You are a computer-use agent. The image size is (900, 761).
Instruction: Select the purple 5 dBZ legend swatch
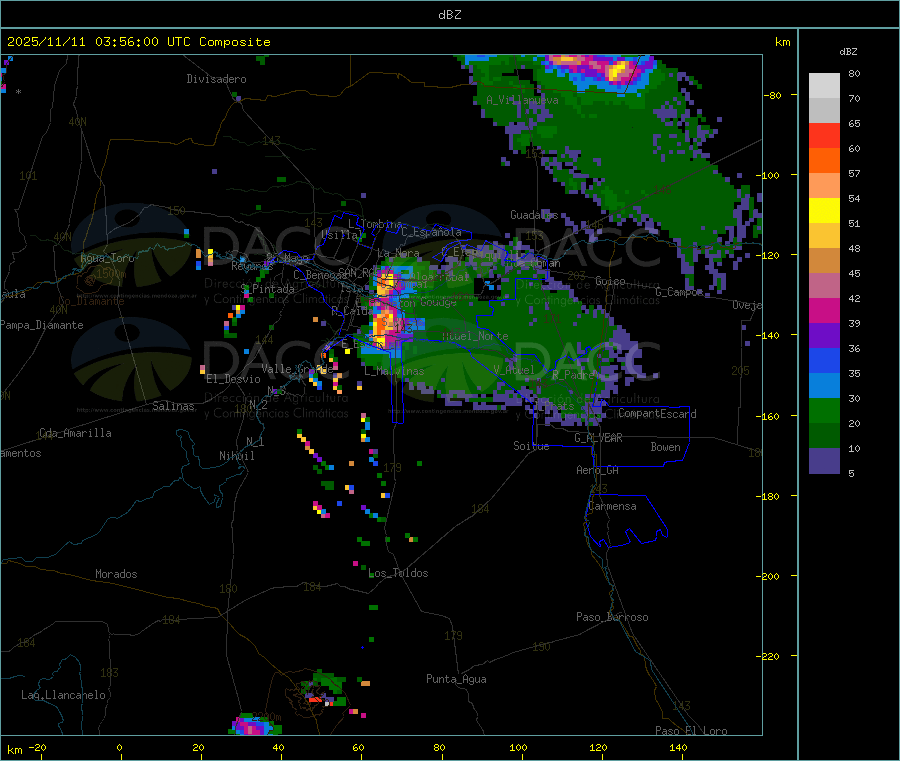pyautogui.click(x=824, y=461)
